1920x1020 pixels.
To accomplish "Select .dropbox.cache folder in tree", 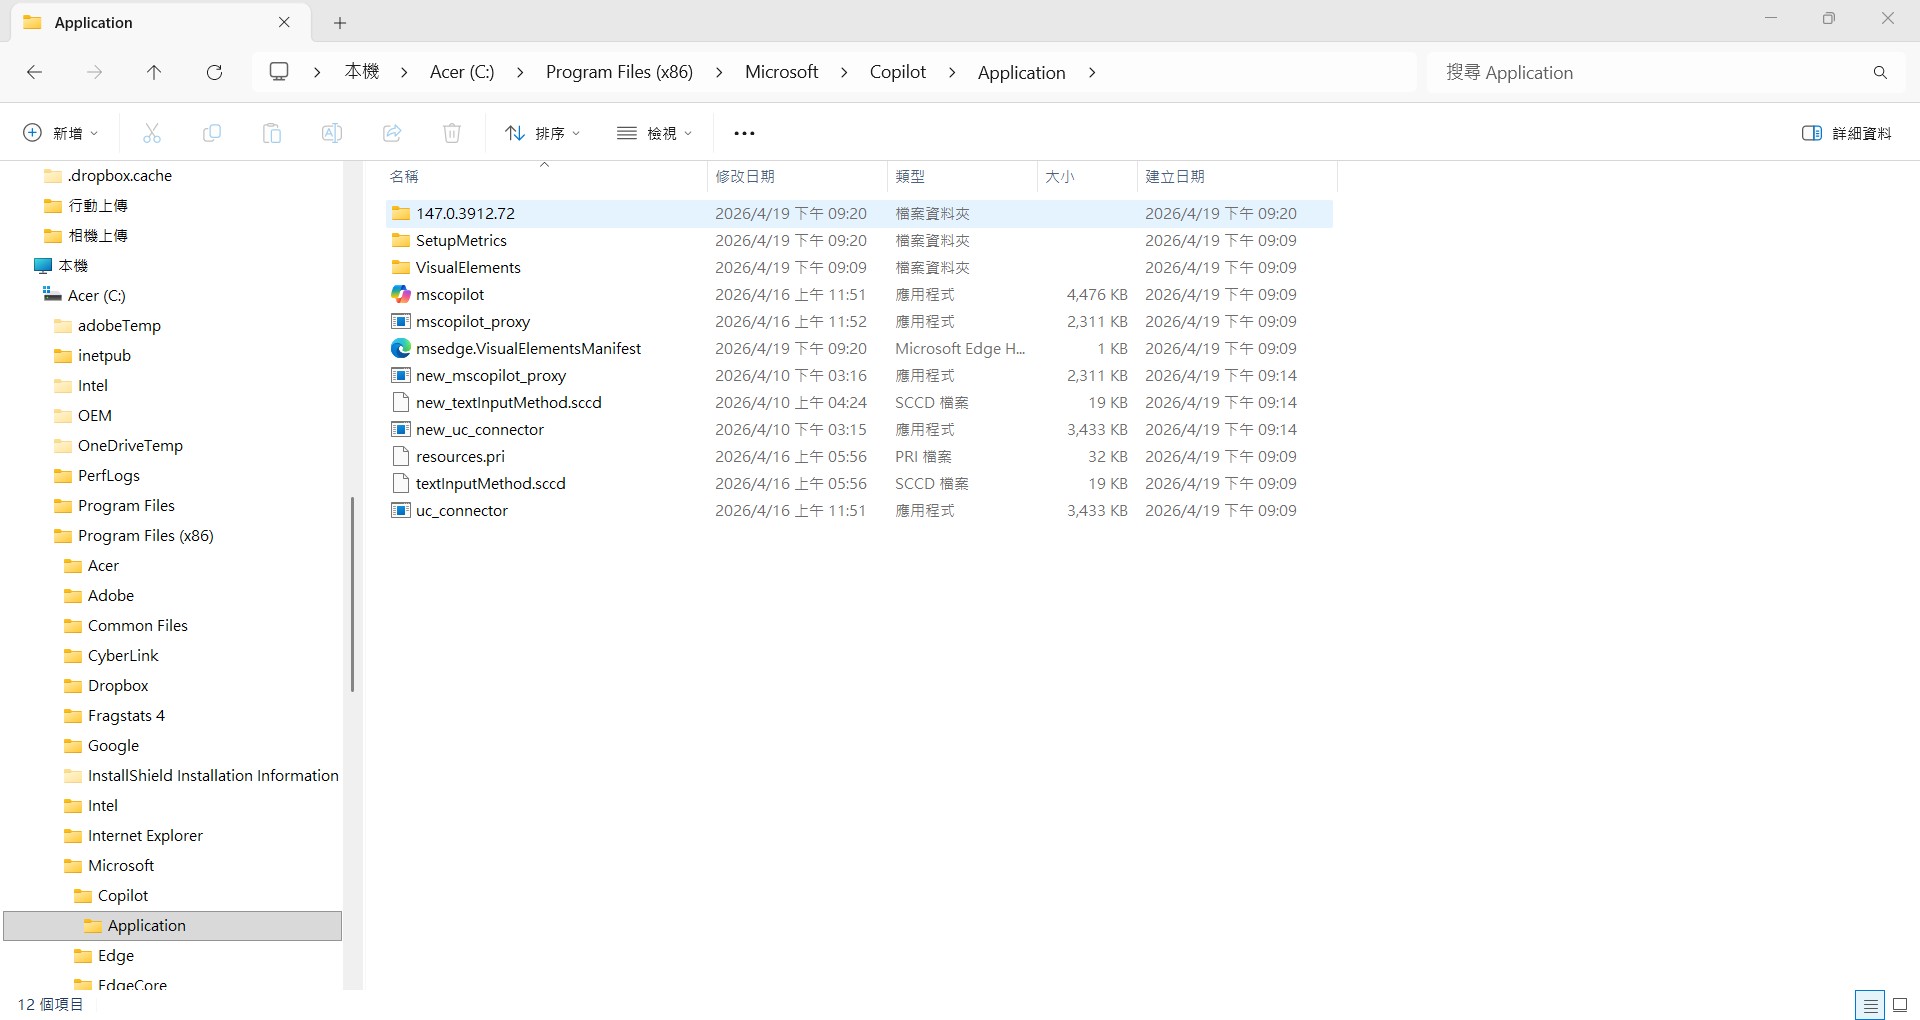I will (119, 175).
